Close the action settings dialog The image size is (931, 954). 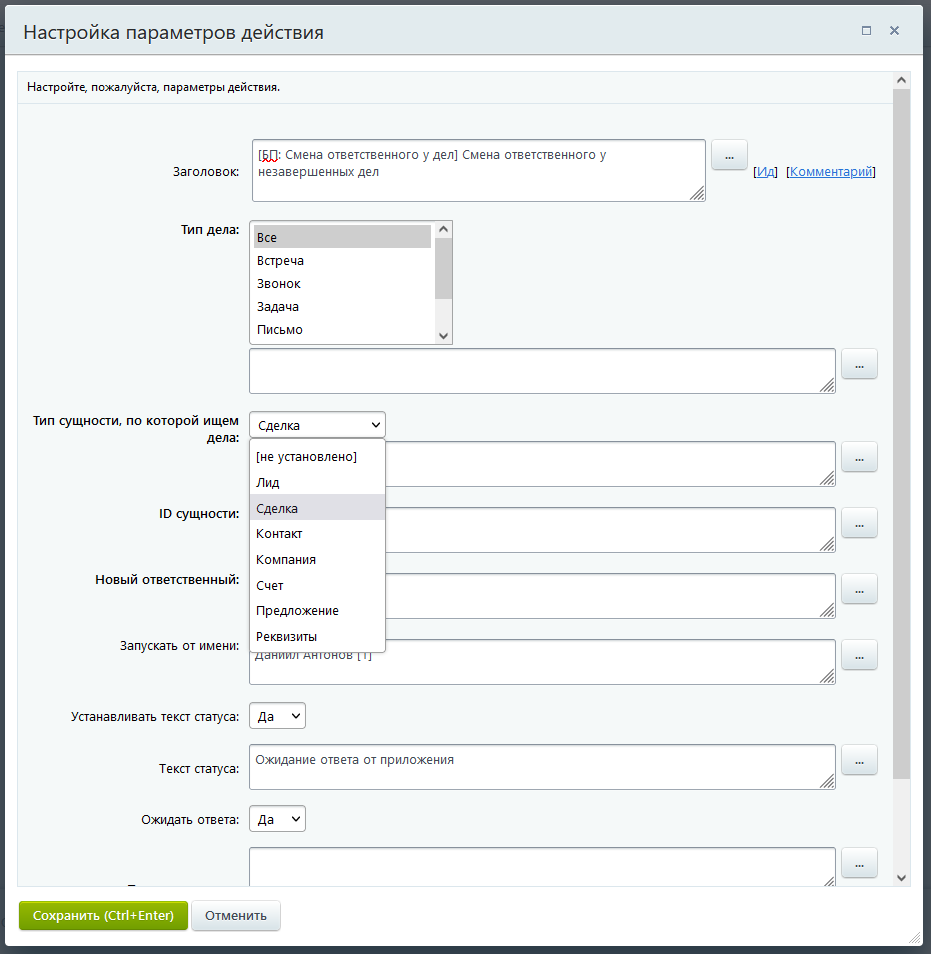(x=895, y=31)
